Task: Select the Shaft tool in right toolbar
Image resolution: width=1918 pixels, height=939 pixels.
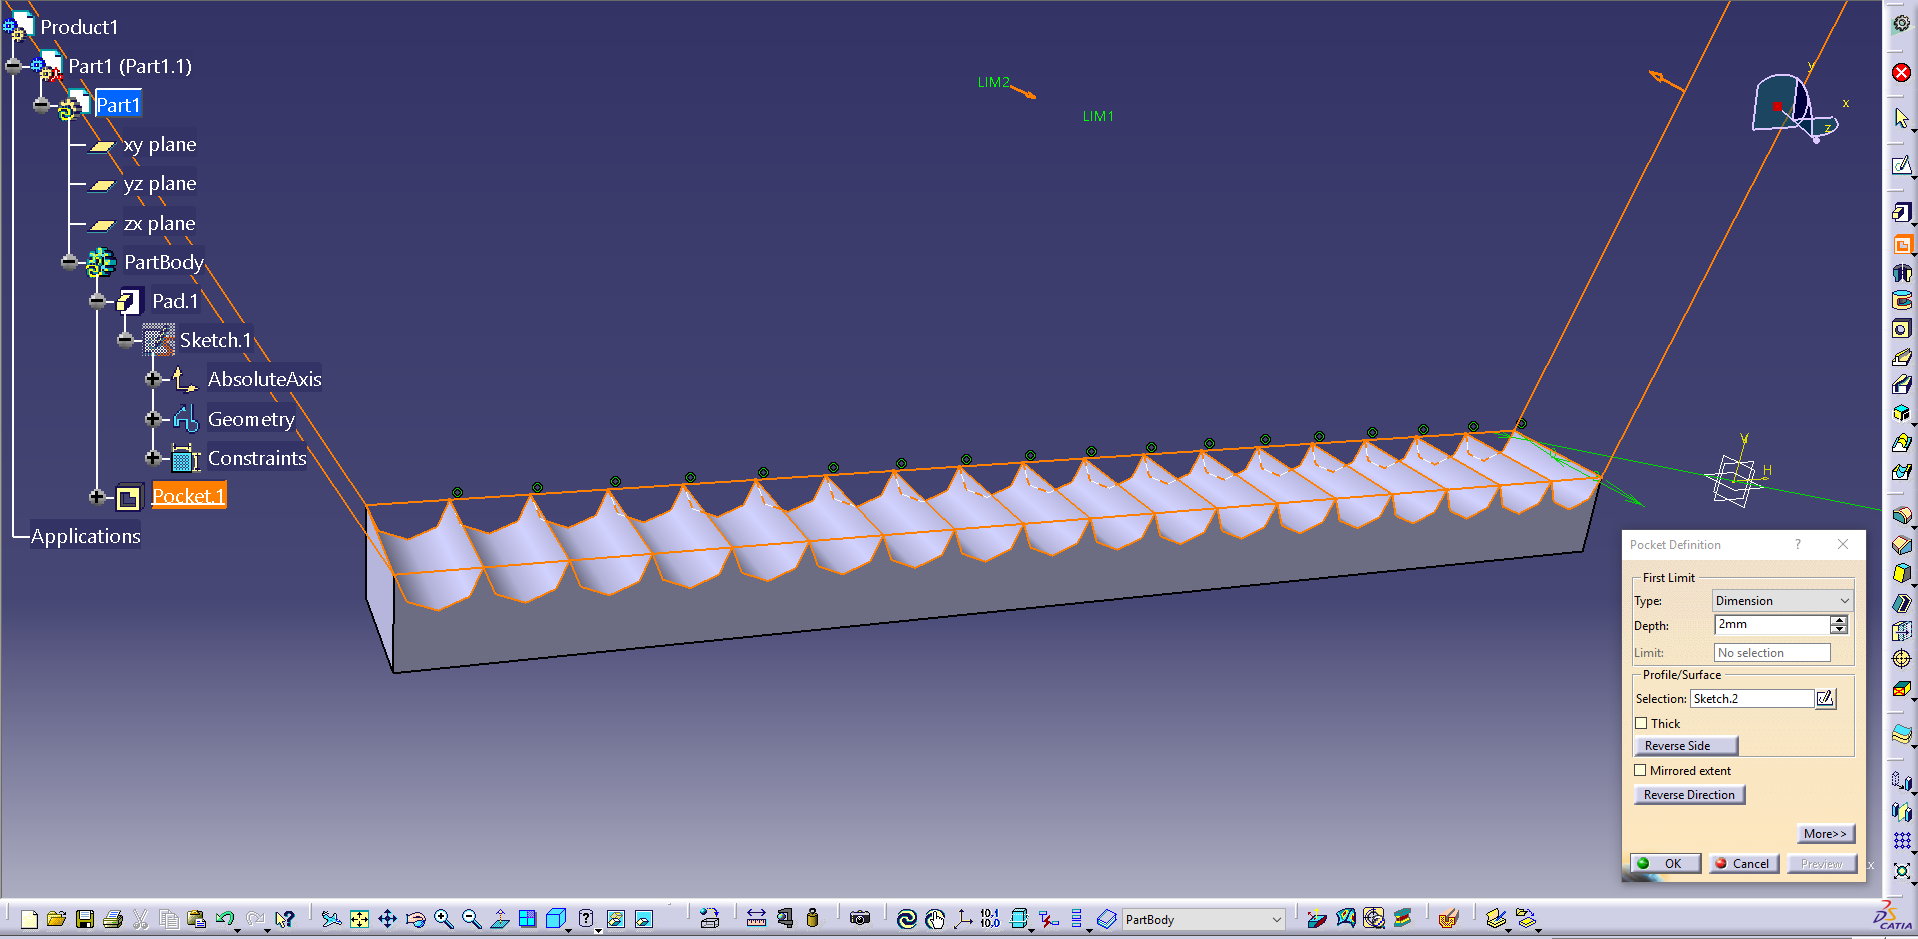Action: pos(1902,272)
